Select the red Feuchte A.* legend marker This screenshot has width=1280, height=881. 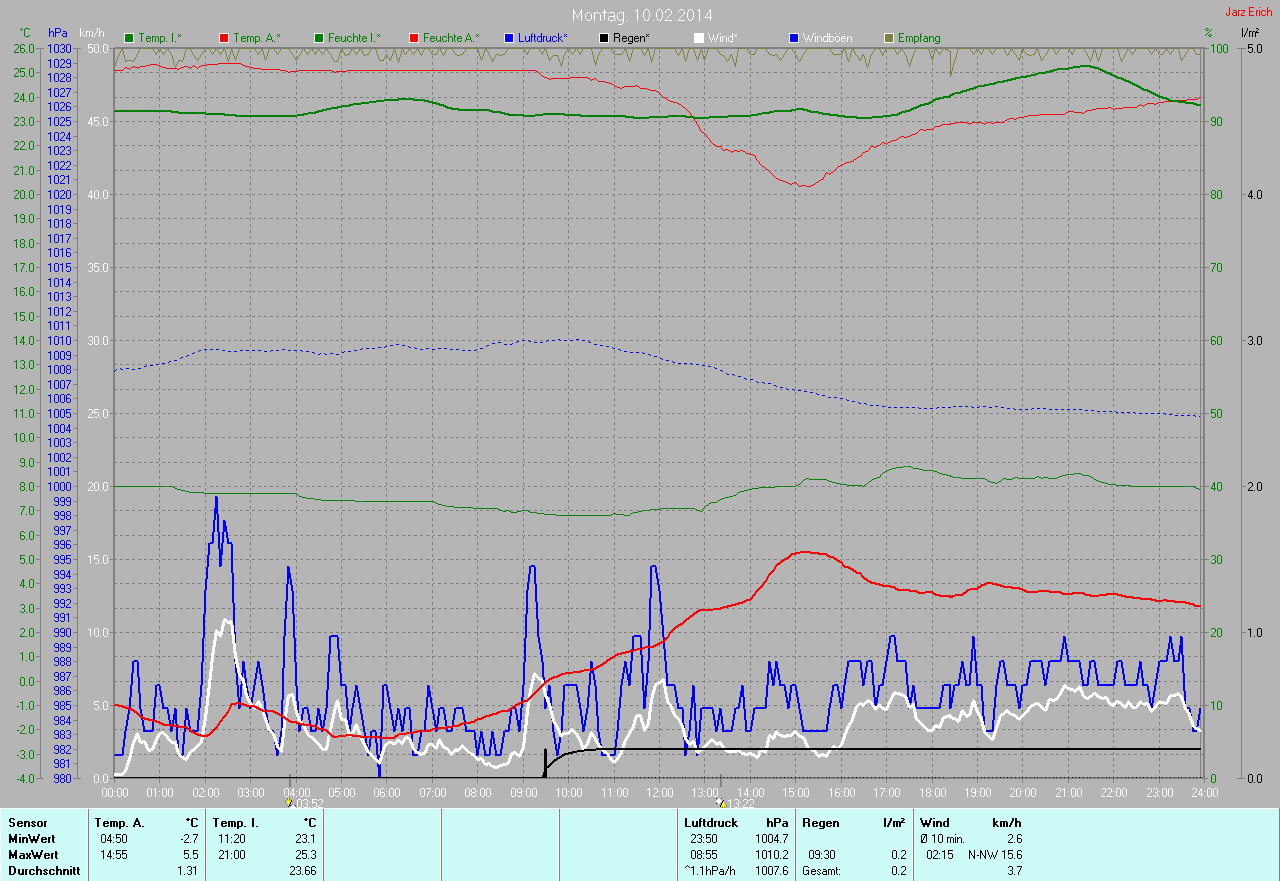[x=414, y=38]
